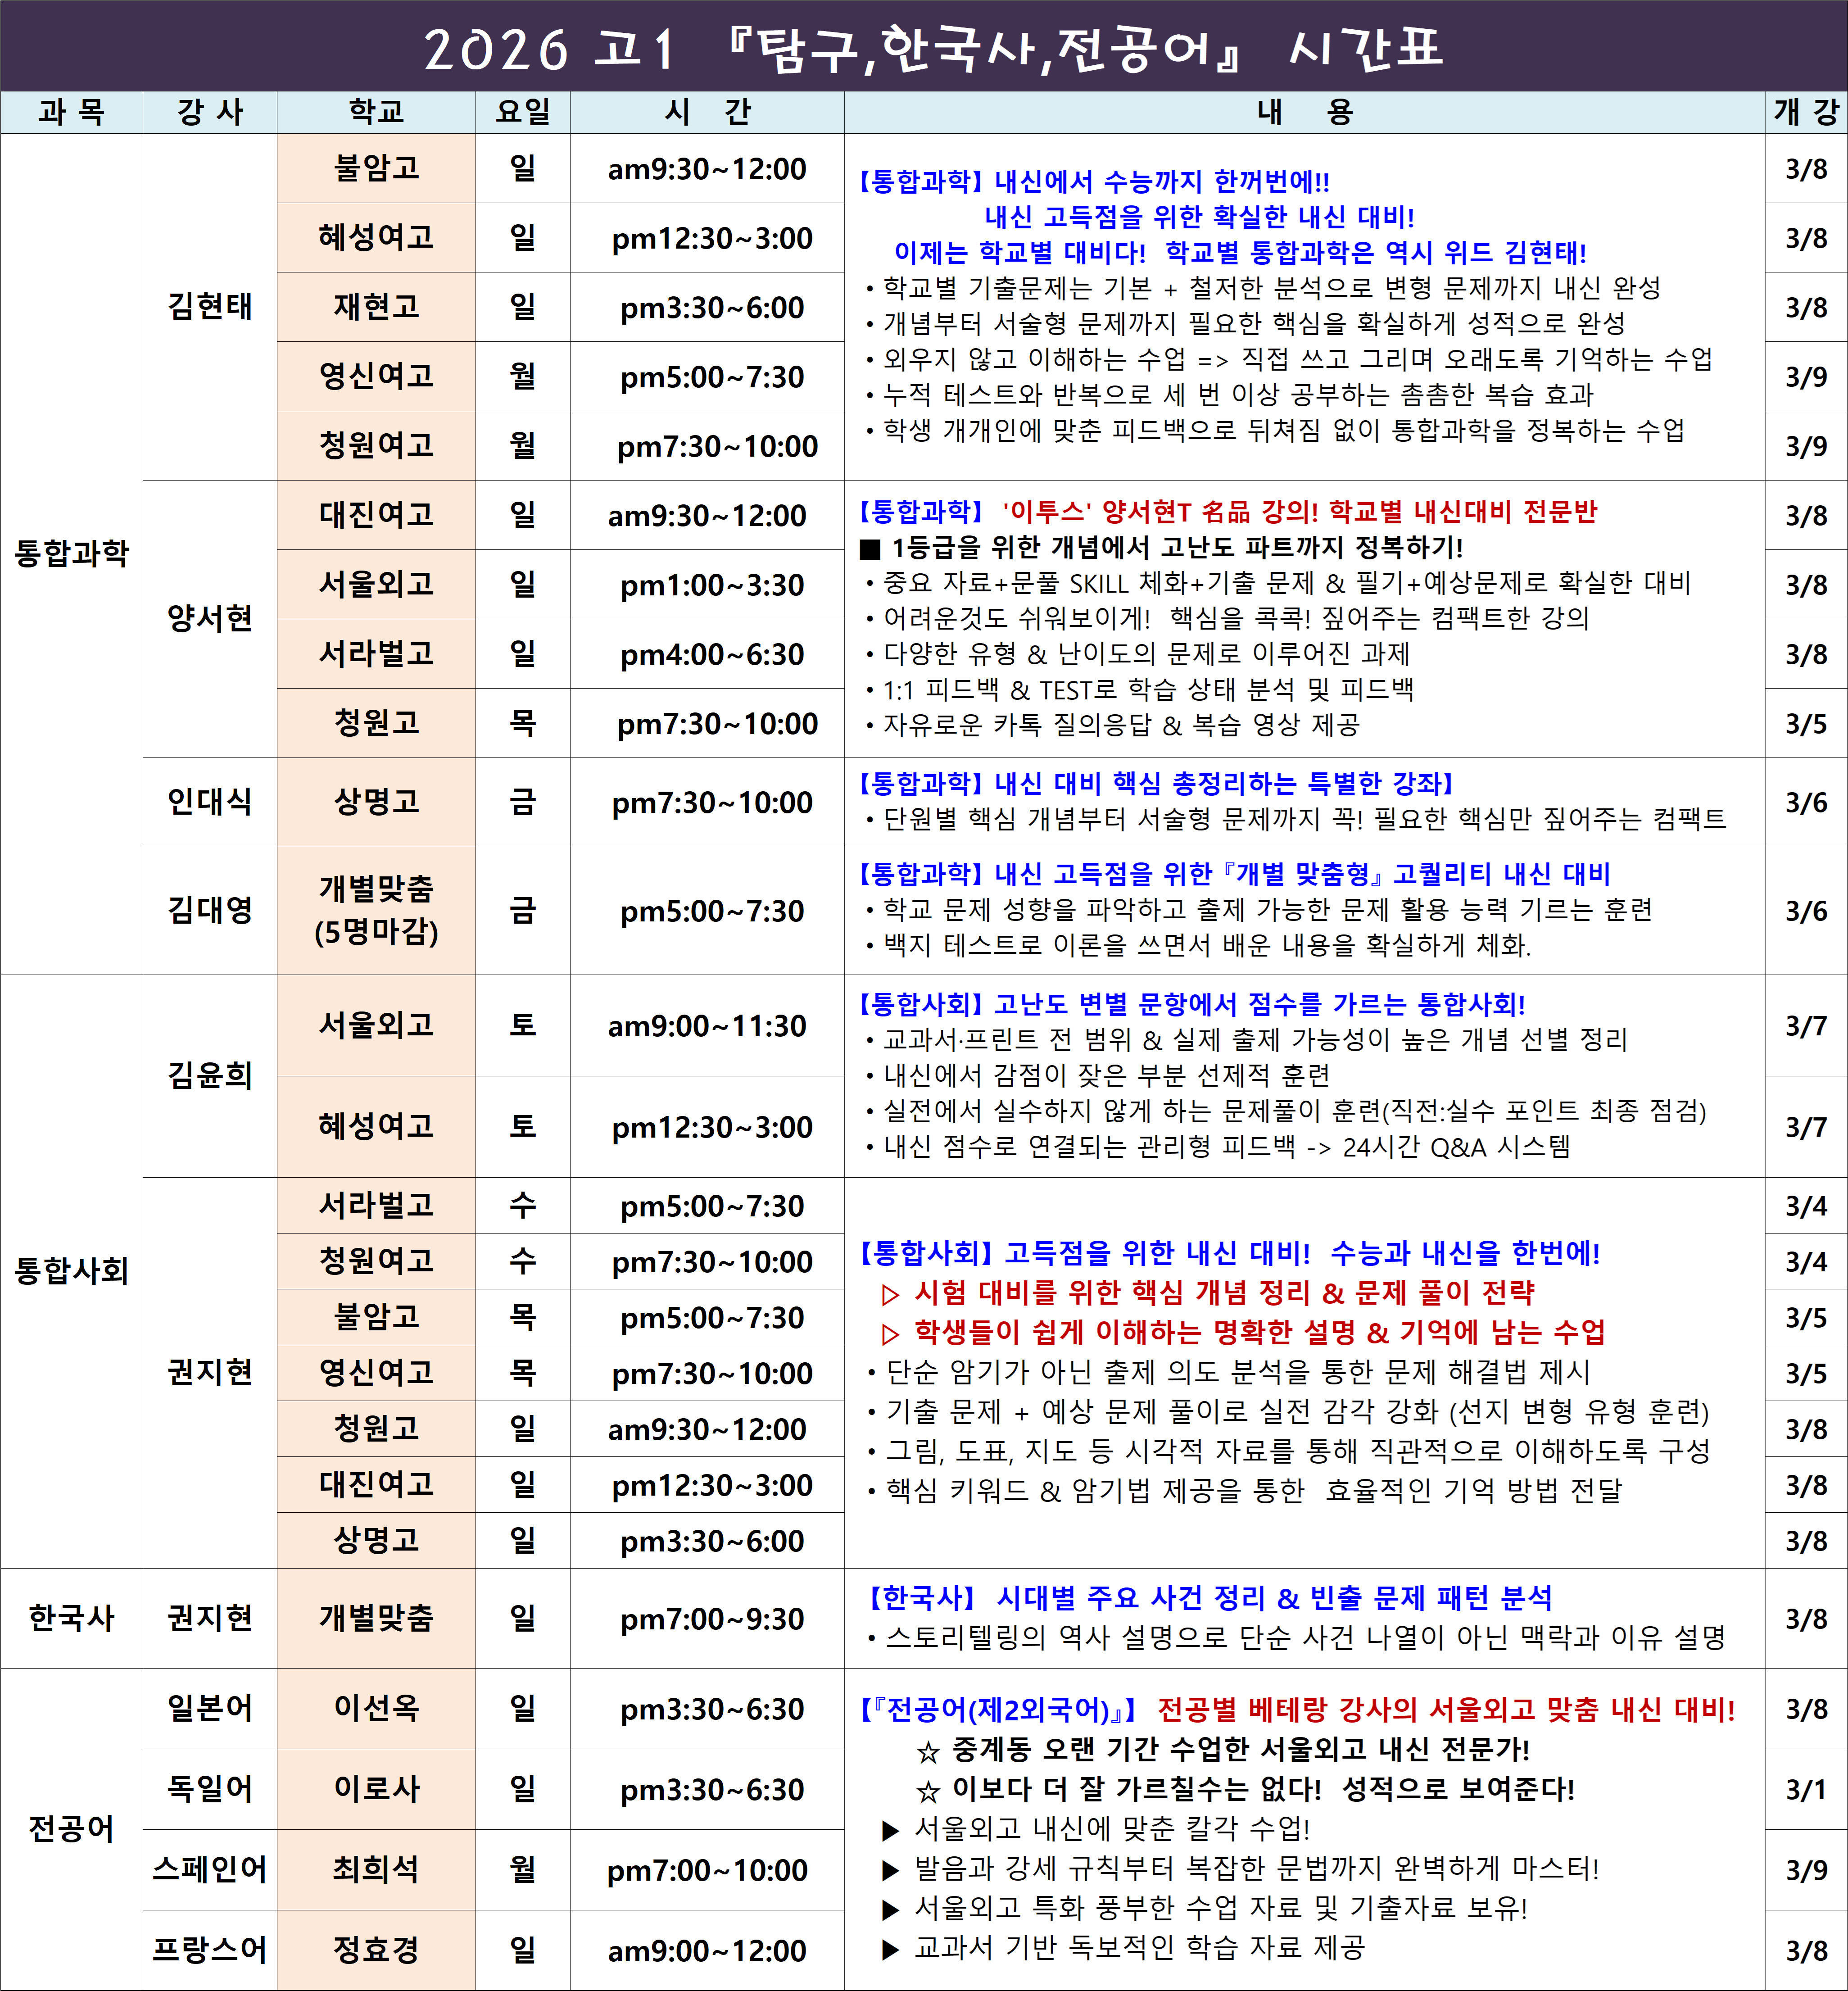Screen dimensions: 1848x1991
Task: Select the 한국사 subject cell
Action: tap(71, 1618)
